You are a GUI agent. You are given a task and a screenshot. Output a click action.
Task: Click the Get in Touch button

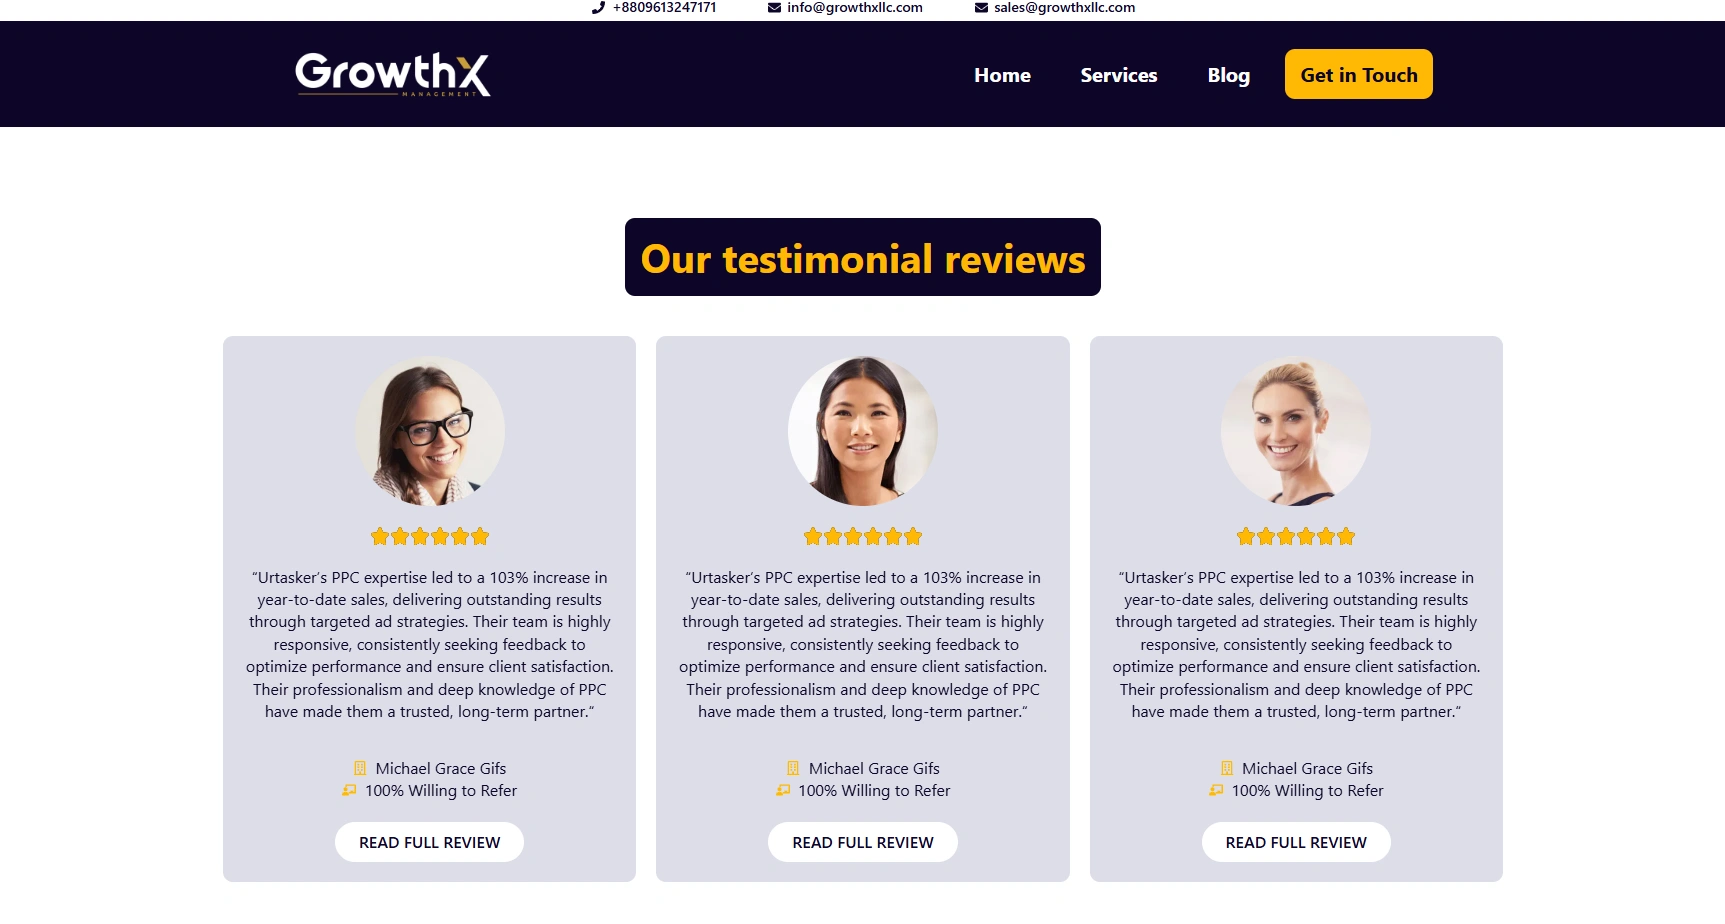(x=1358, y=74)
